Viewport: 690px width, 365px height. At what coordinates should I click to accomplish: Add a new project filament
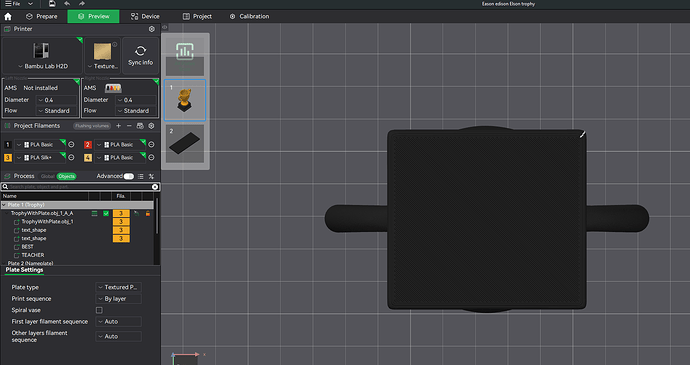point(118,126)
